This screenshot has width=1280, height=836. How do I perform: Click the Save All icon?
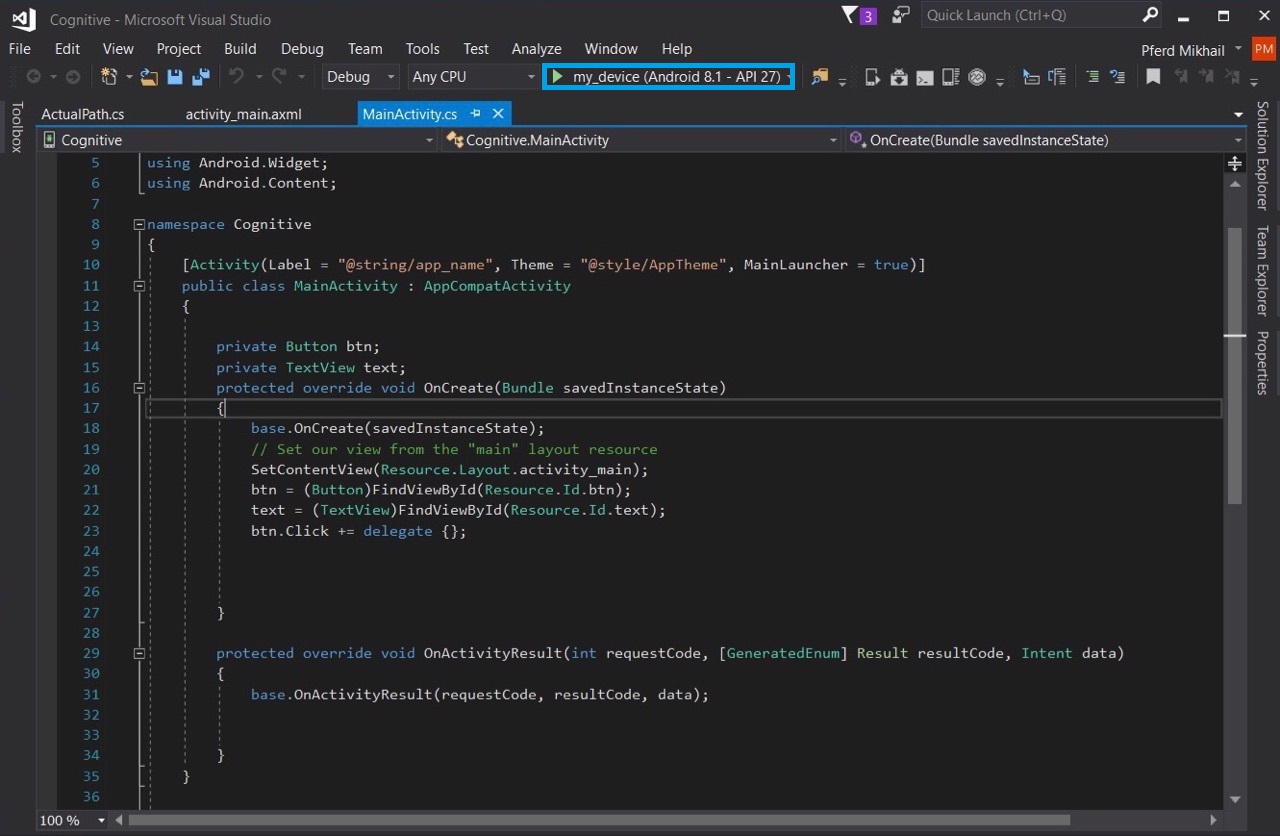point(200,77)
